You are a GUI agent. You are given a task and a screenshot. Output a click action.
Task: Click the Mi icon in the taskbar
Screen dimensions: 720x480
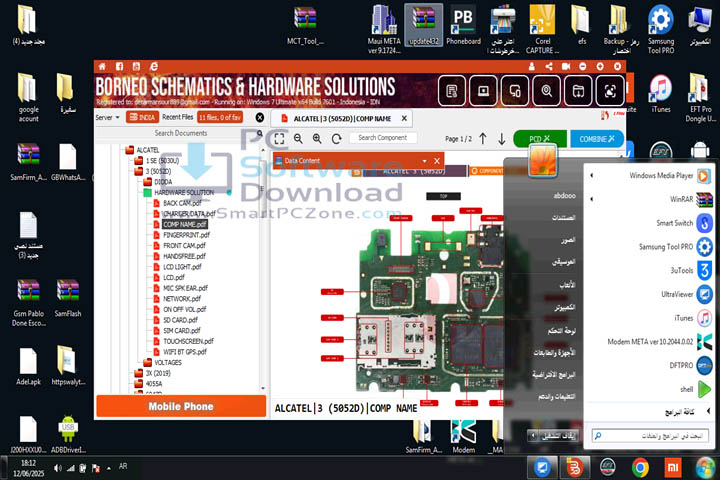[673, 468]
